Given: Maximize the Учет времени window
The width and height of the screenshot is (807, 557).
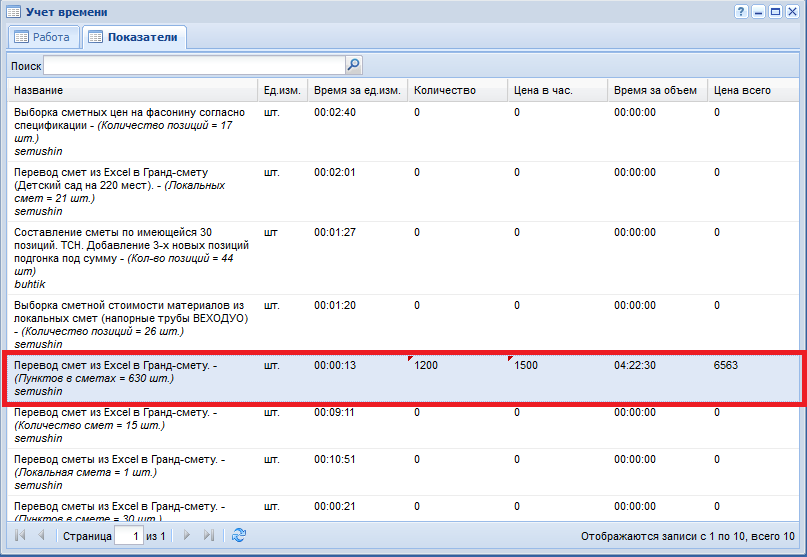Looking at the screenshot, I should [775, 11].
